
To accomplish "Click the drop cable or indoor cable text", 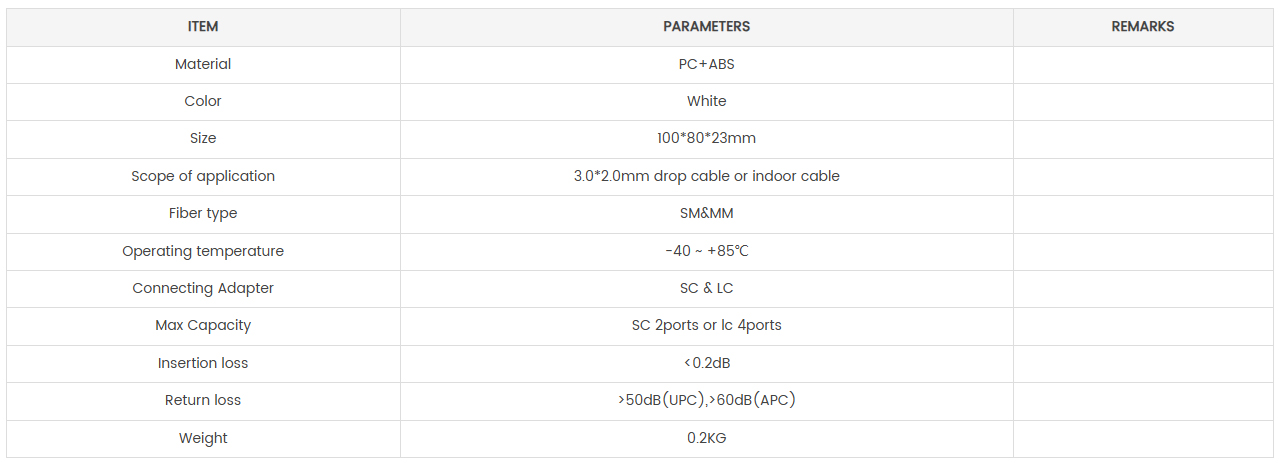I will (x=747, y=176).
